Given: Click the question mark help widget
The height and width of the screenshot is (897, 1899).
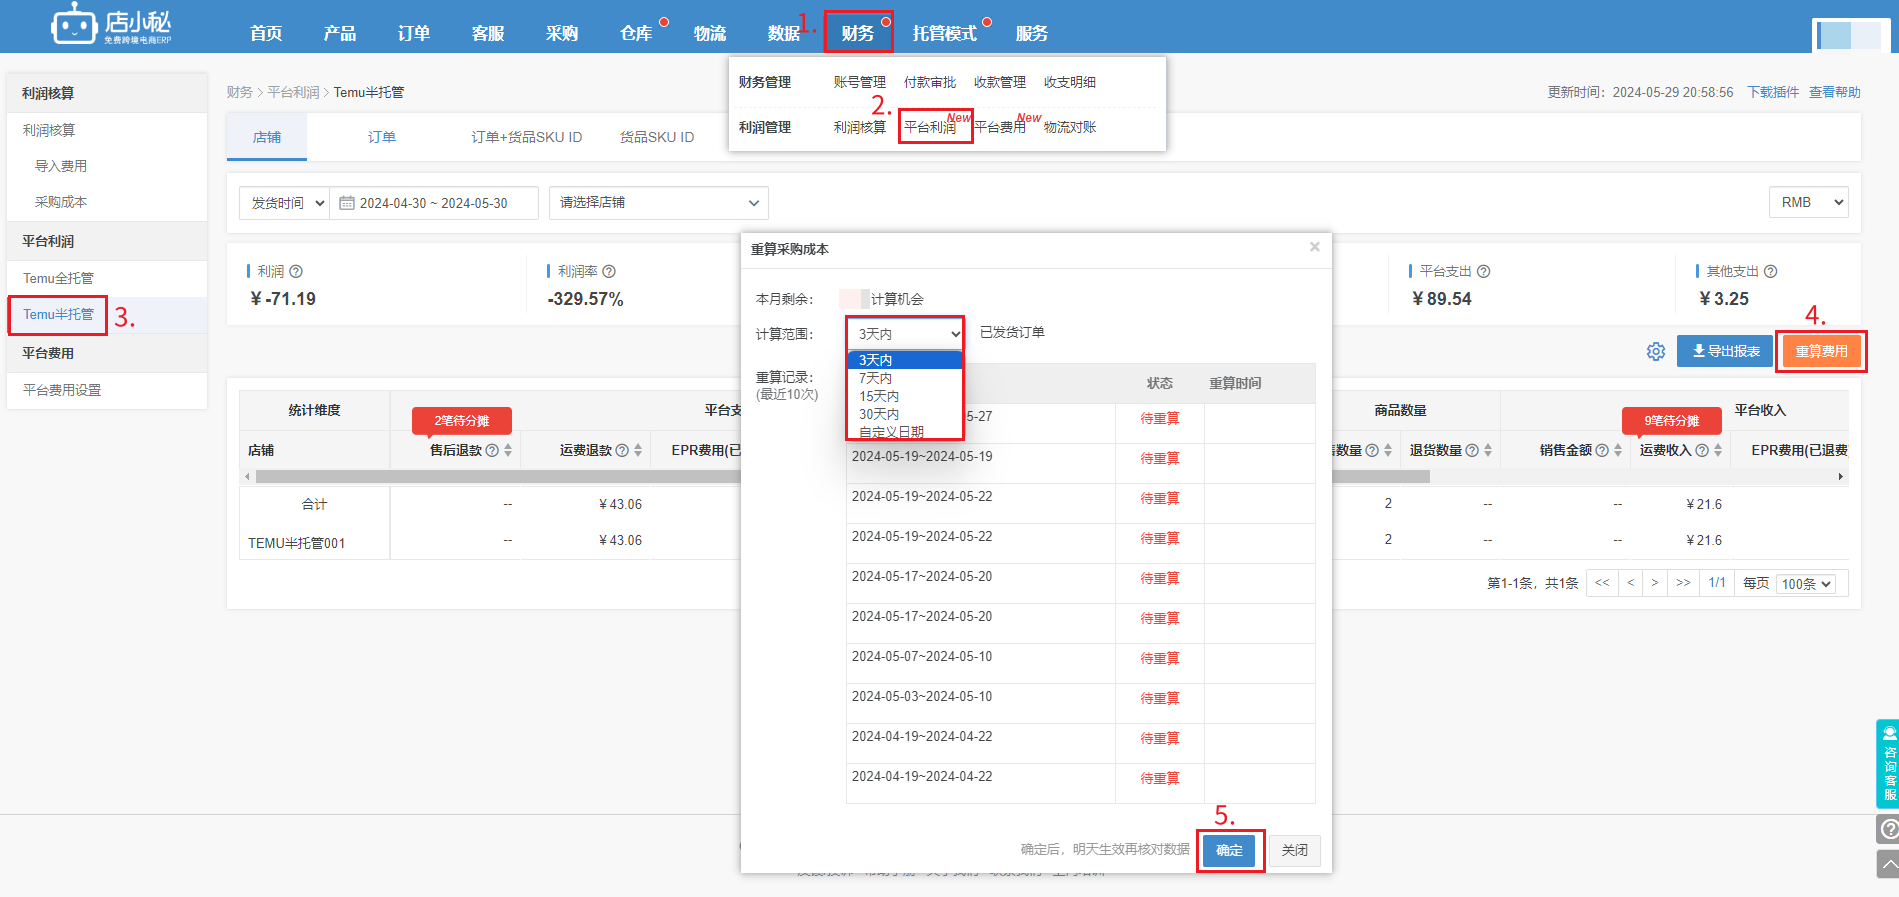Looking at the screenshot, I should coord(1888,829).
